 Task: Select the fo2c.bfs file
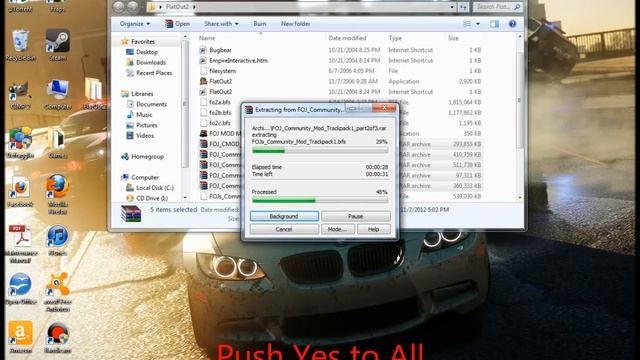point(220,123)
